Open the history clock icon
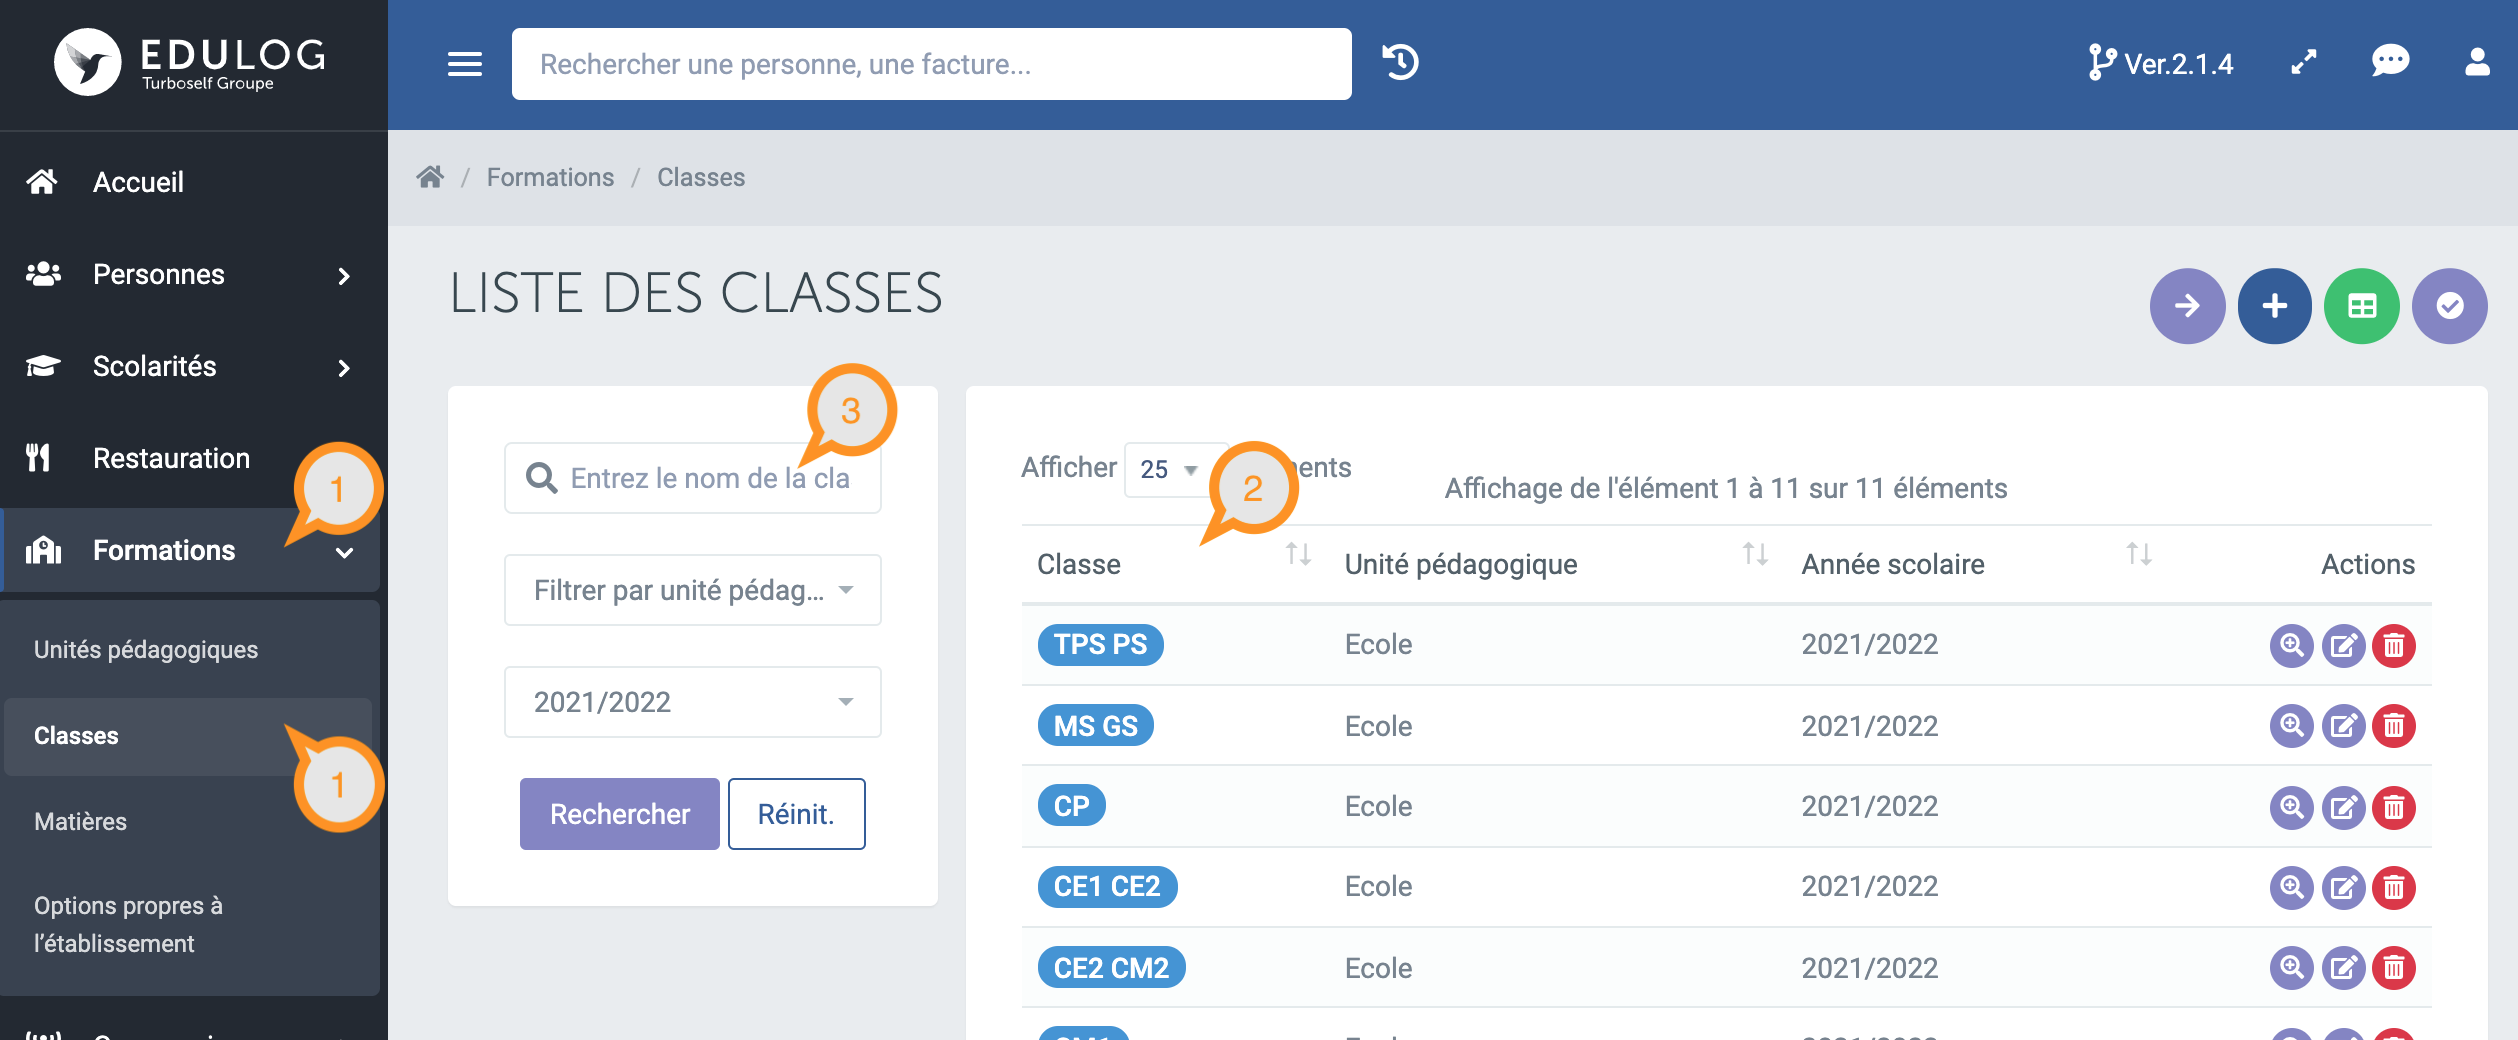The height and width of the screenshot is (1040, 2518). pos(1400,63)
